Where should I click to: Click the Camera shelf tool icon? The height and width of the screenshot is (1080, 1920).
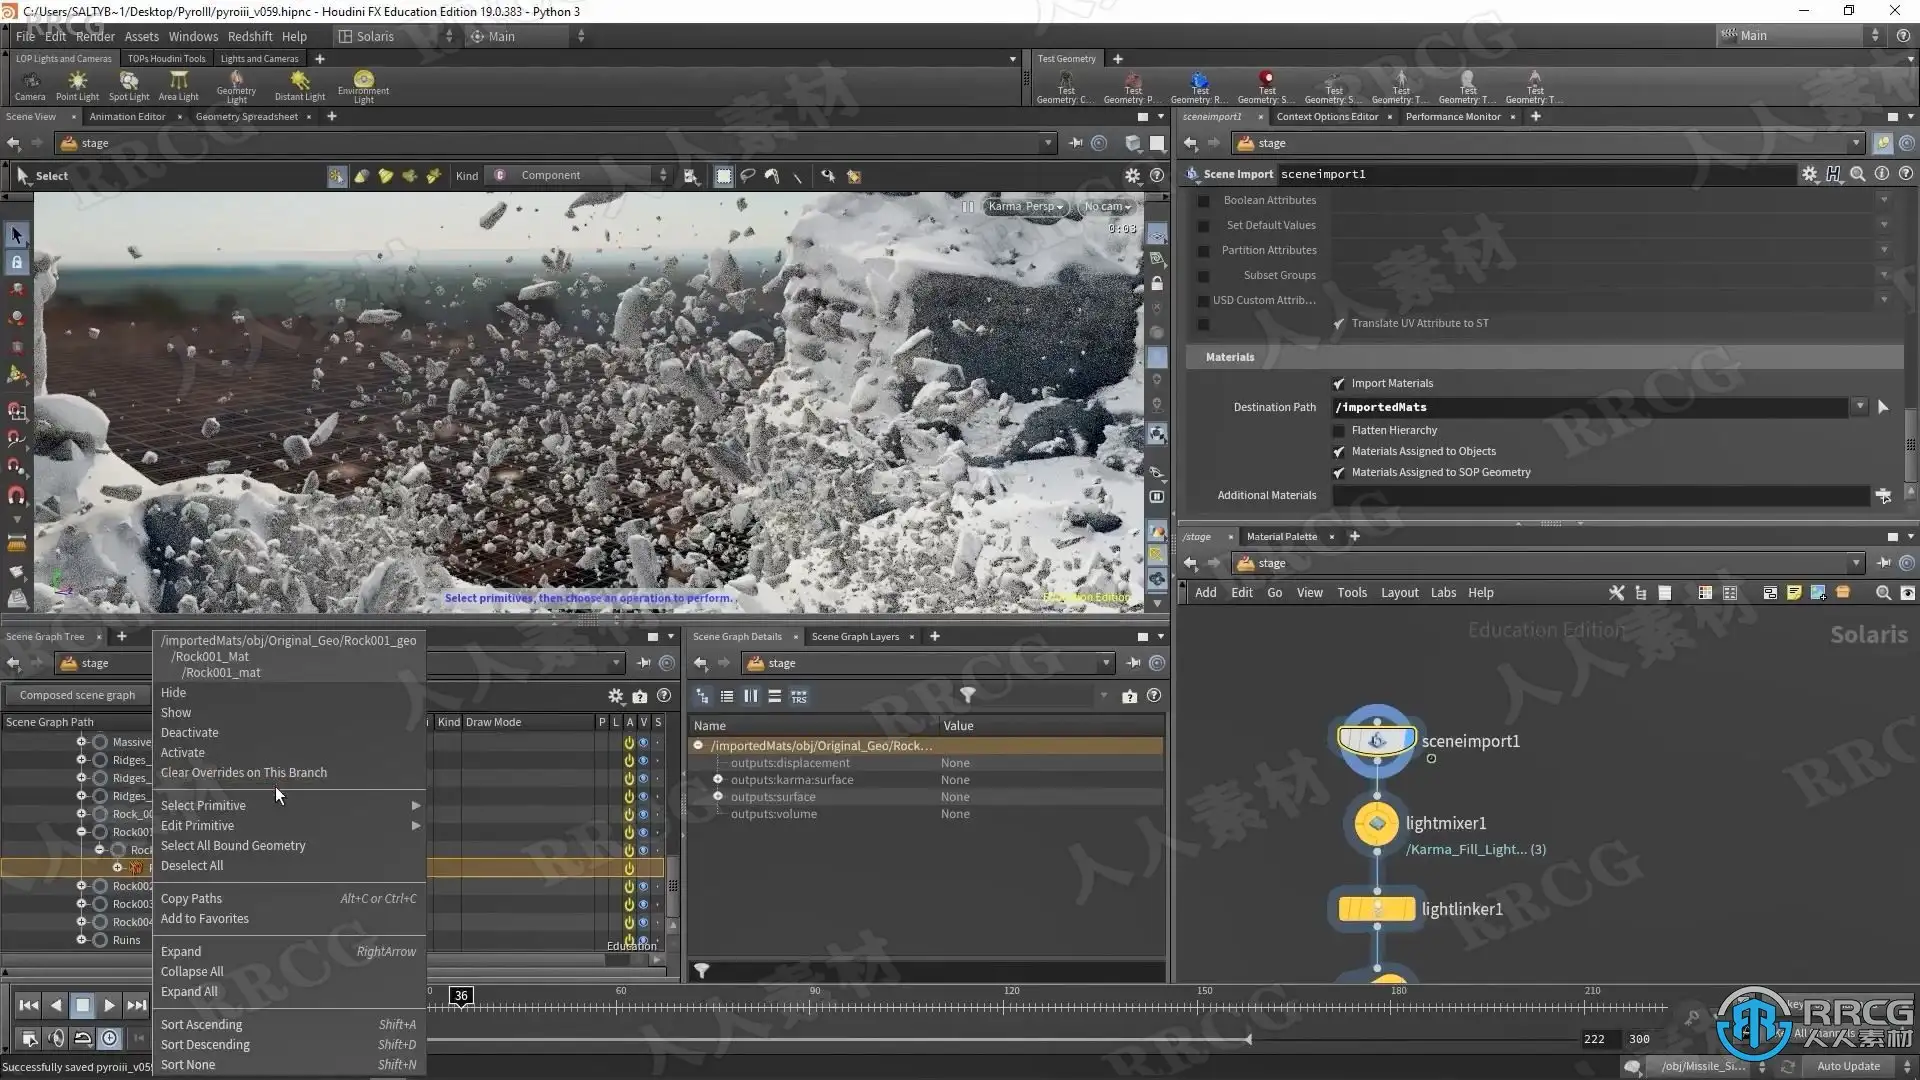[30, 82]
